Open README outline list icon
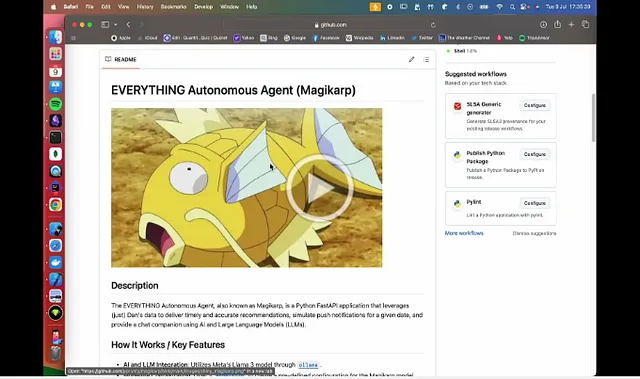The width and height of the screenshot is (640, 379). [426, 60]
